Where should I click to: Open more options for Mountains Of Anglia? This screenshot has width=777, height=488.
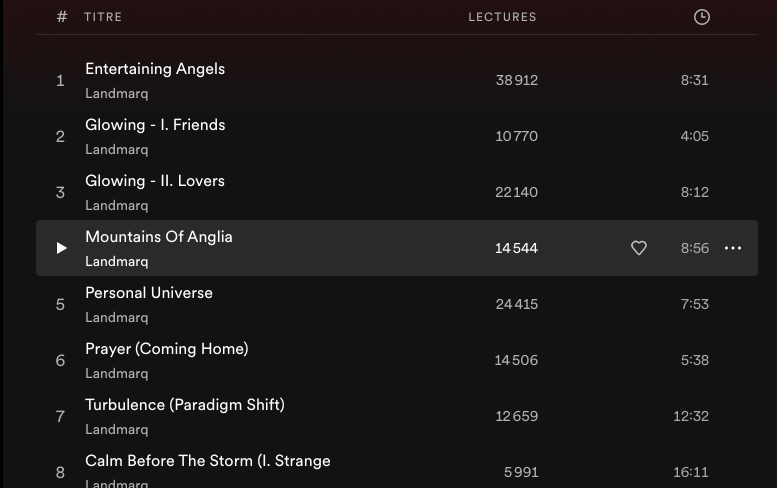click(733, 248)
